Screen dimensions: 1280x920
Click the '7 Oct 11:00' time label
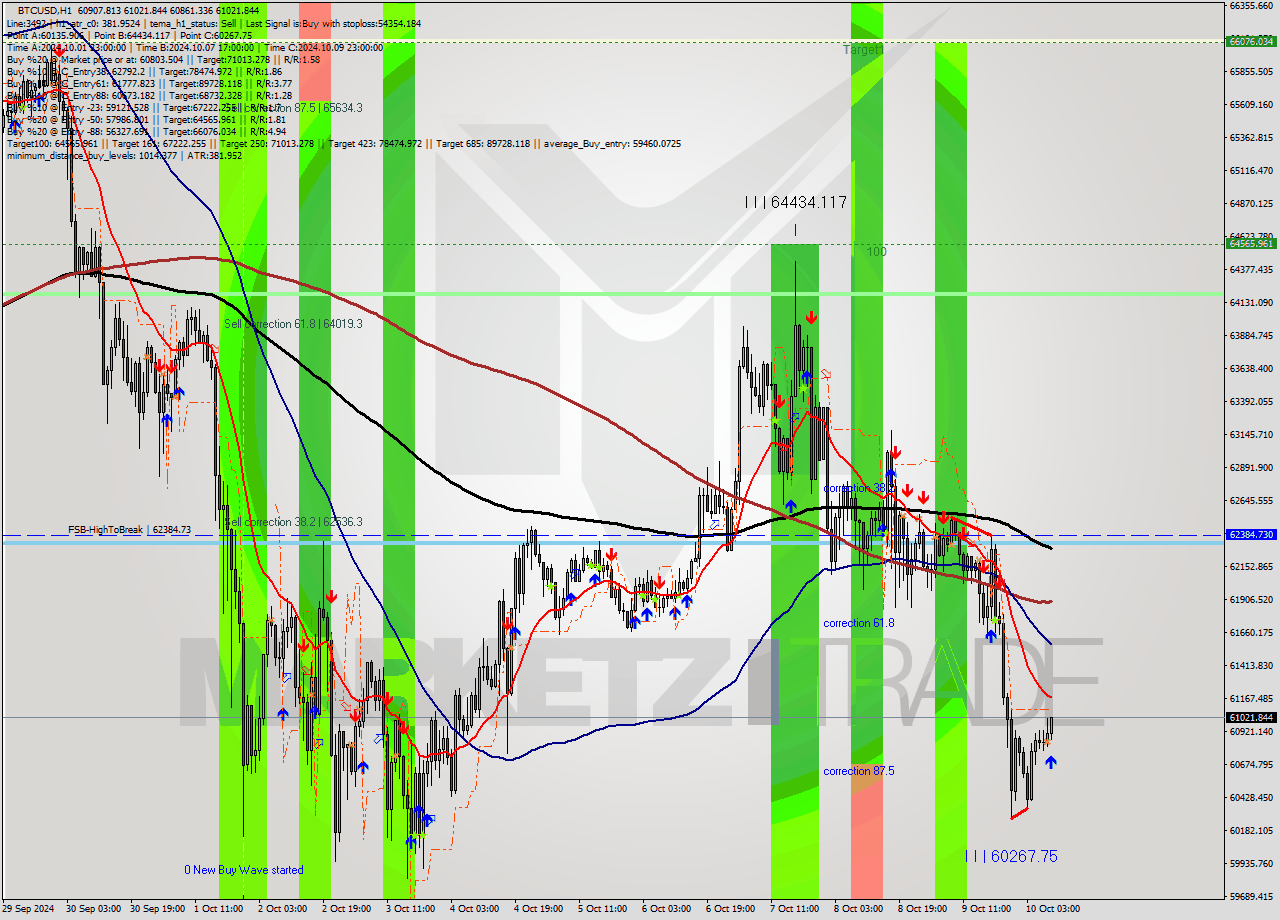point(794,909)
